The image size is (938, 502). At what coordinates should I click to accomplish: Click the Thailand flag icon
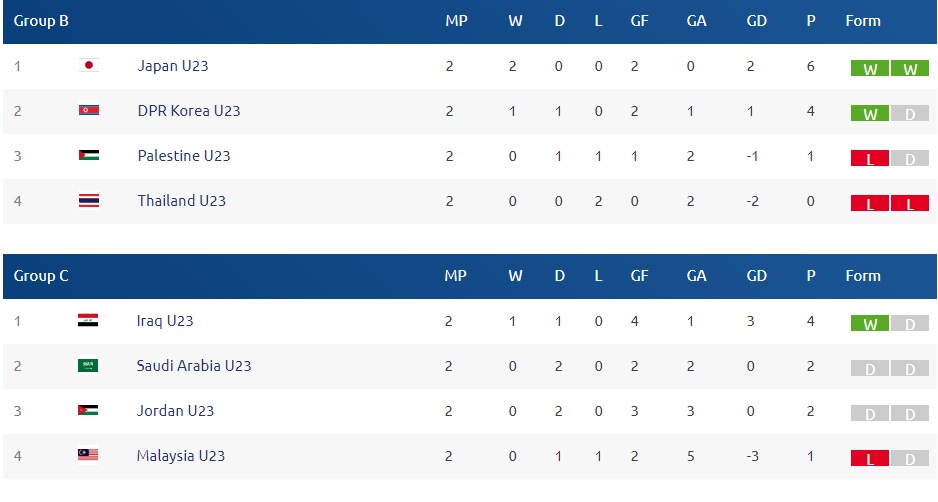click(x=89, y=200)
